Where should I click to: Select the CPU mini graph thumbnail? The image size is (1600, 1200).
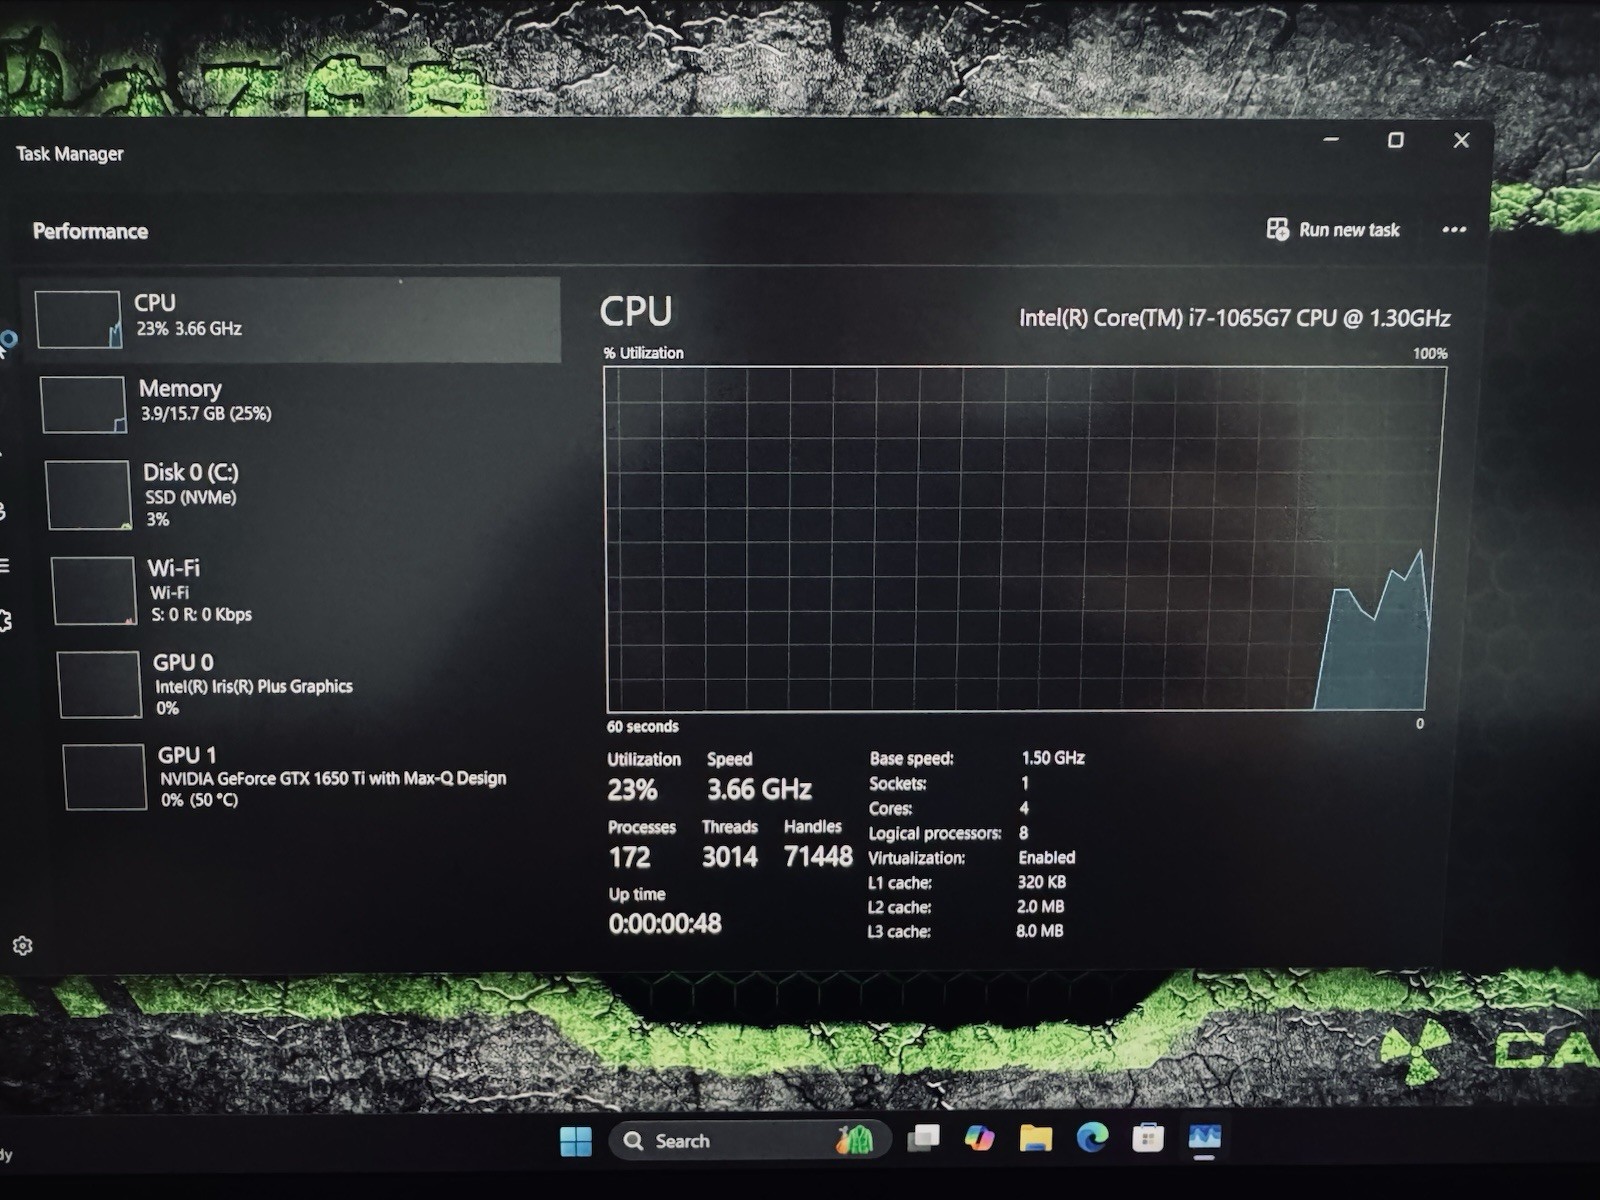pos(78,320)
